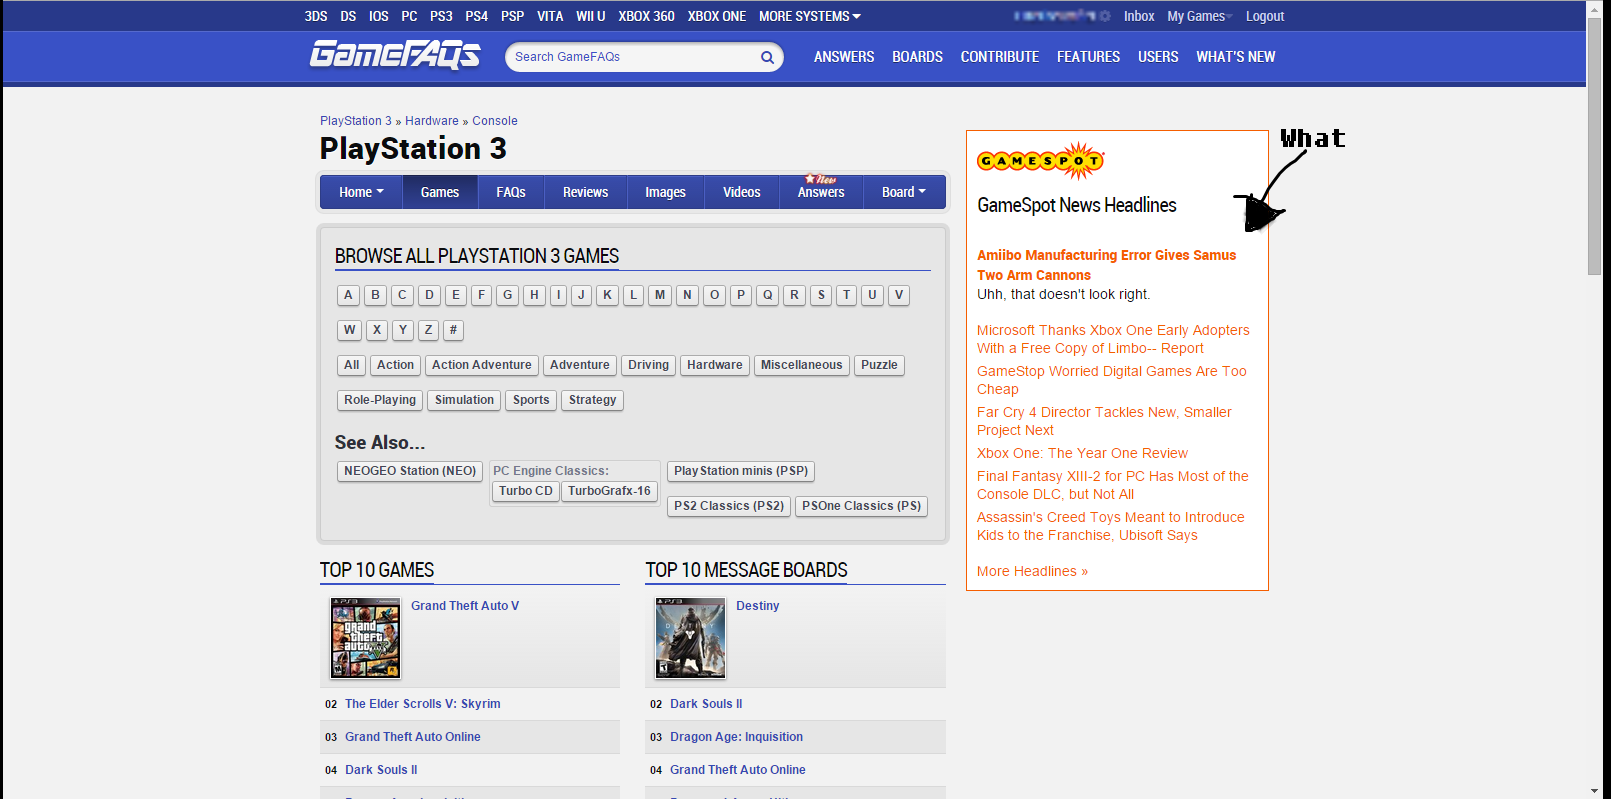Browse games under the # symbol
This screenshot has width=1611, height=799.
point(453,330)
